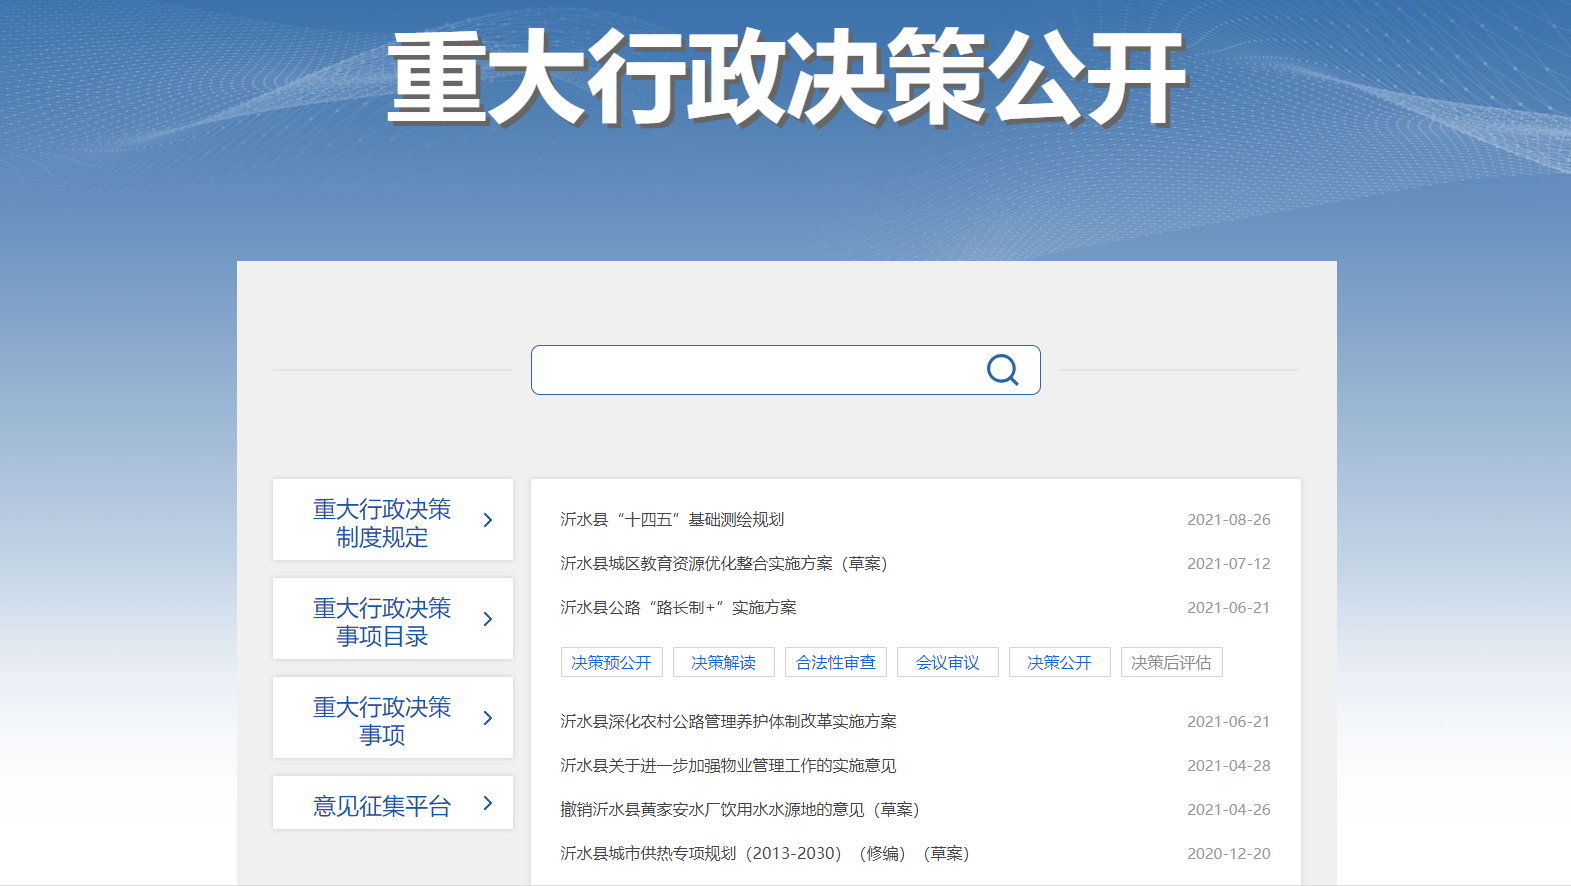Open 沂水县公路“路长制+”实施方案 link

(x=678, y=608)
